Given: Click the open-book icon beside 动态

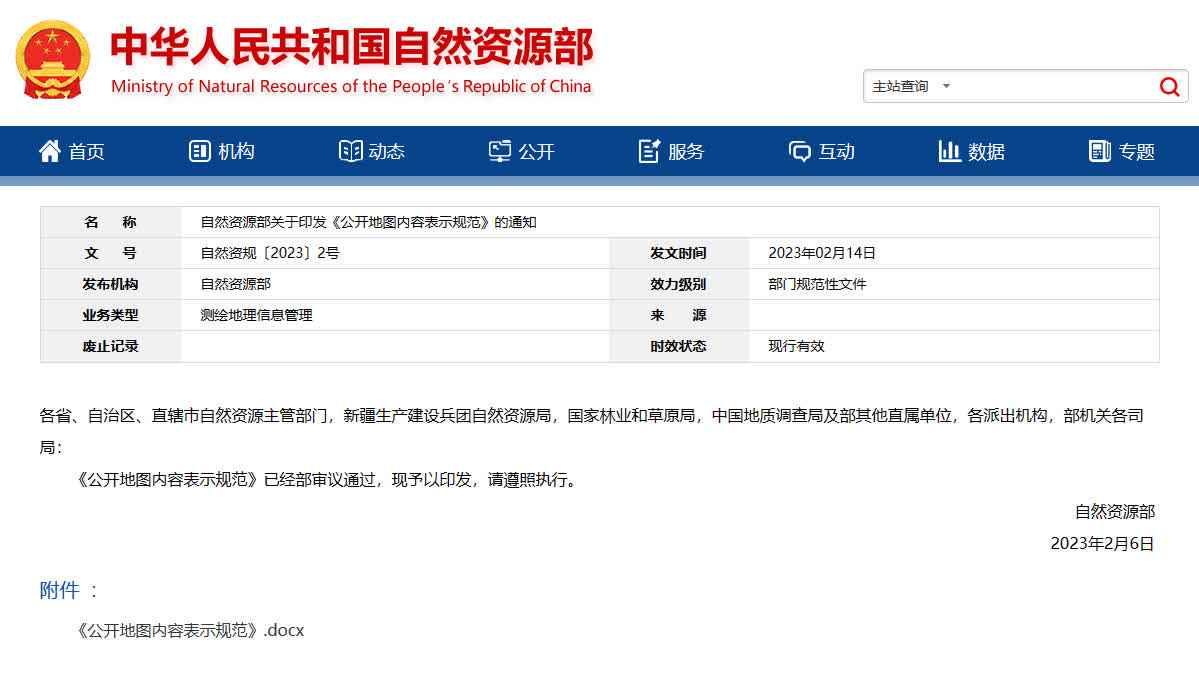Looking at the screenshot, I should 350,151.
